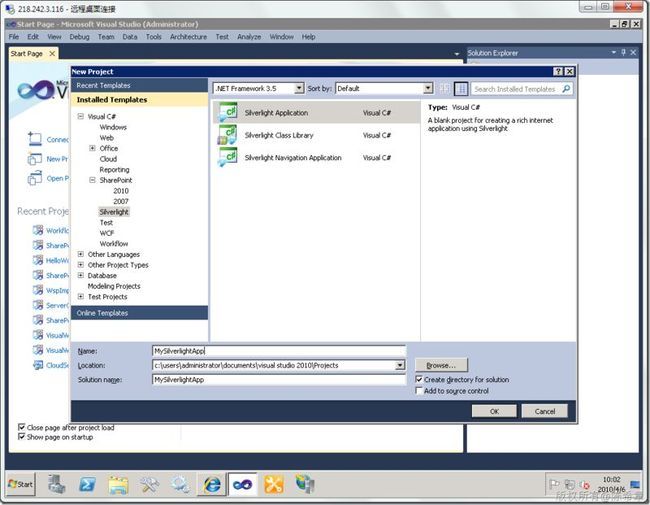The height and width of the screenshot is (505, 650).
Task: Activate the Visual Studio taskbar icon
Action: coord(243,484)
